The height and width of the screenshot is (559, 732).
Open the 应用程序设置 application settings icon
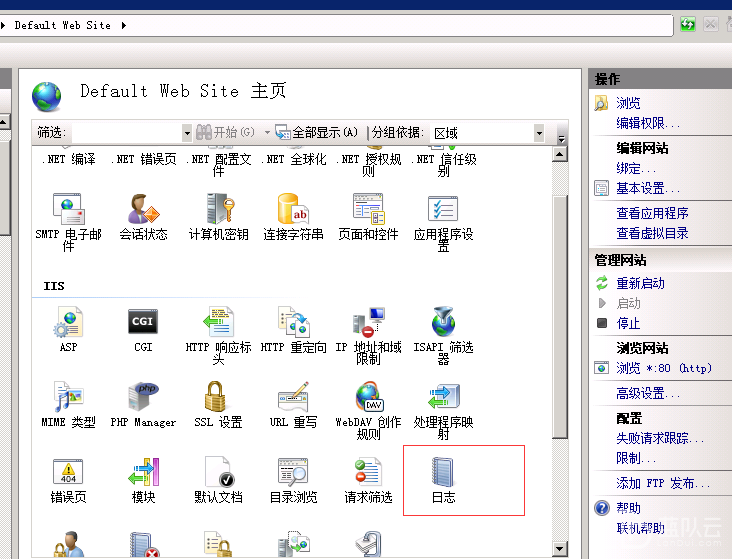pyautogui.click(x=443, y=209)
